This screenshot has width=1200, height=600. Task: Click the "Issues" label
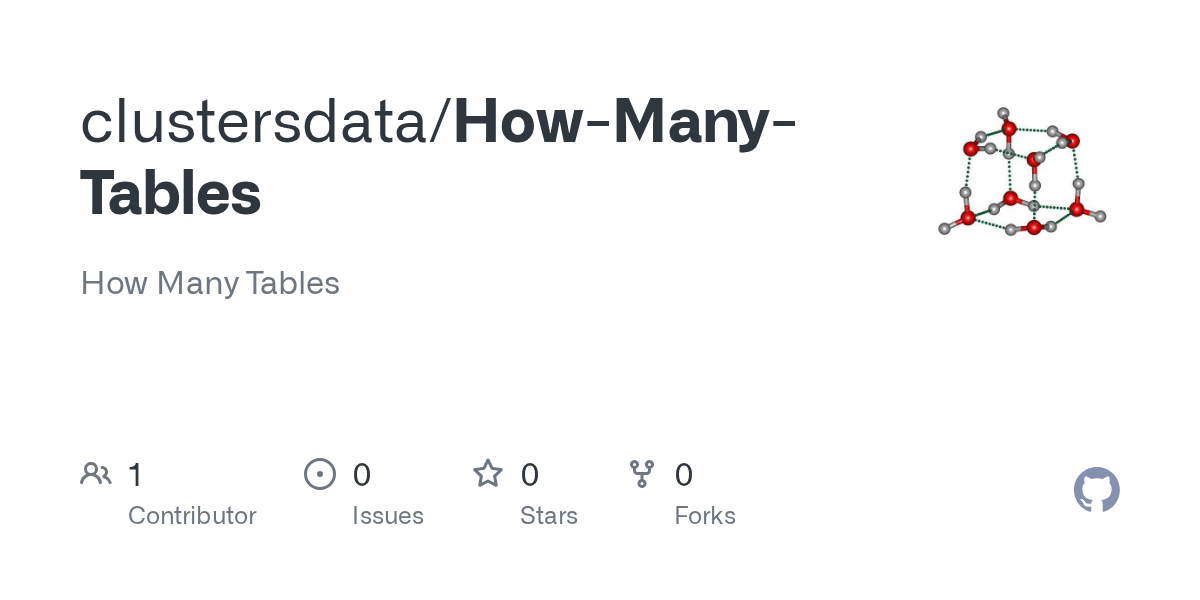tap(388, 516)
